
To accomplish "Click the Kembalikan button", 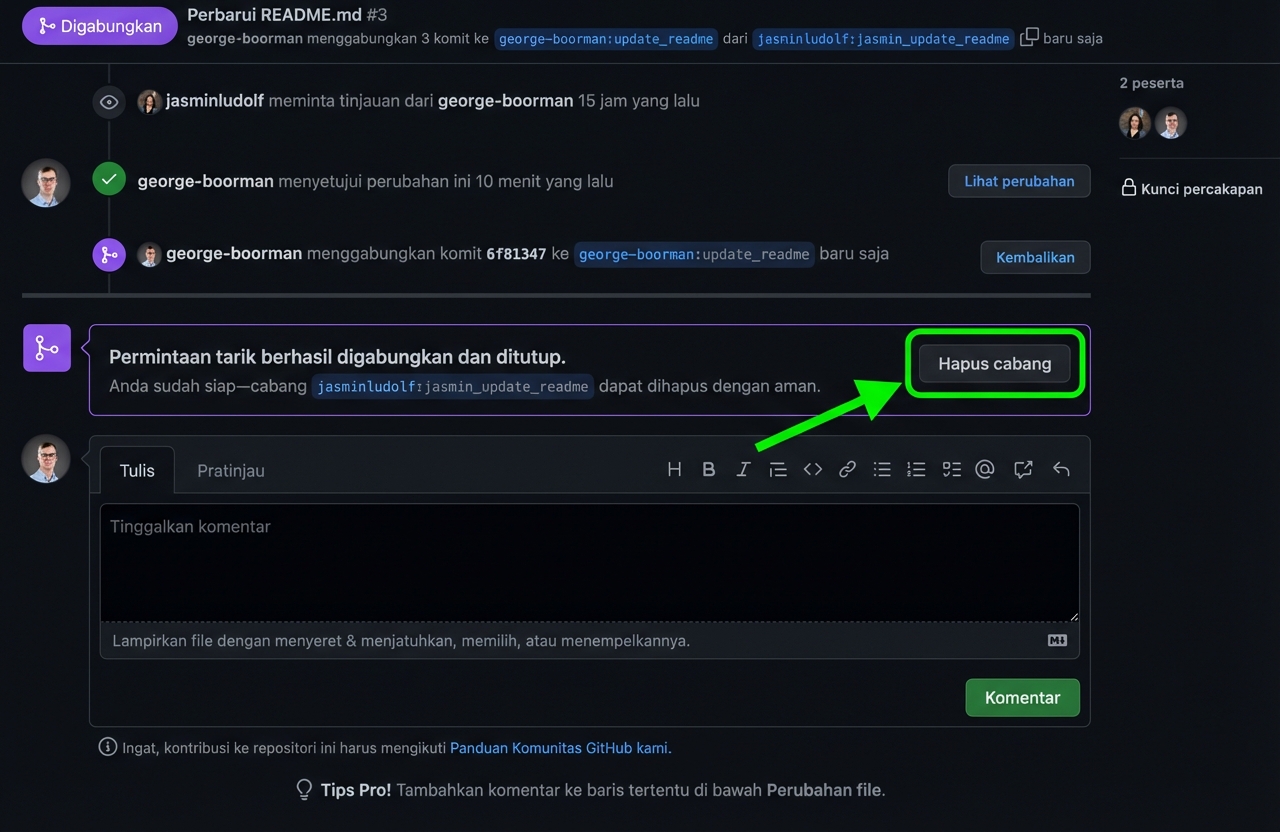I will 1035,257.
